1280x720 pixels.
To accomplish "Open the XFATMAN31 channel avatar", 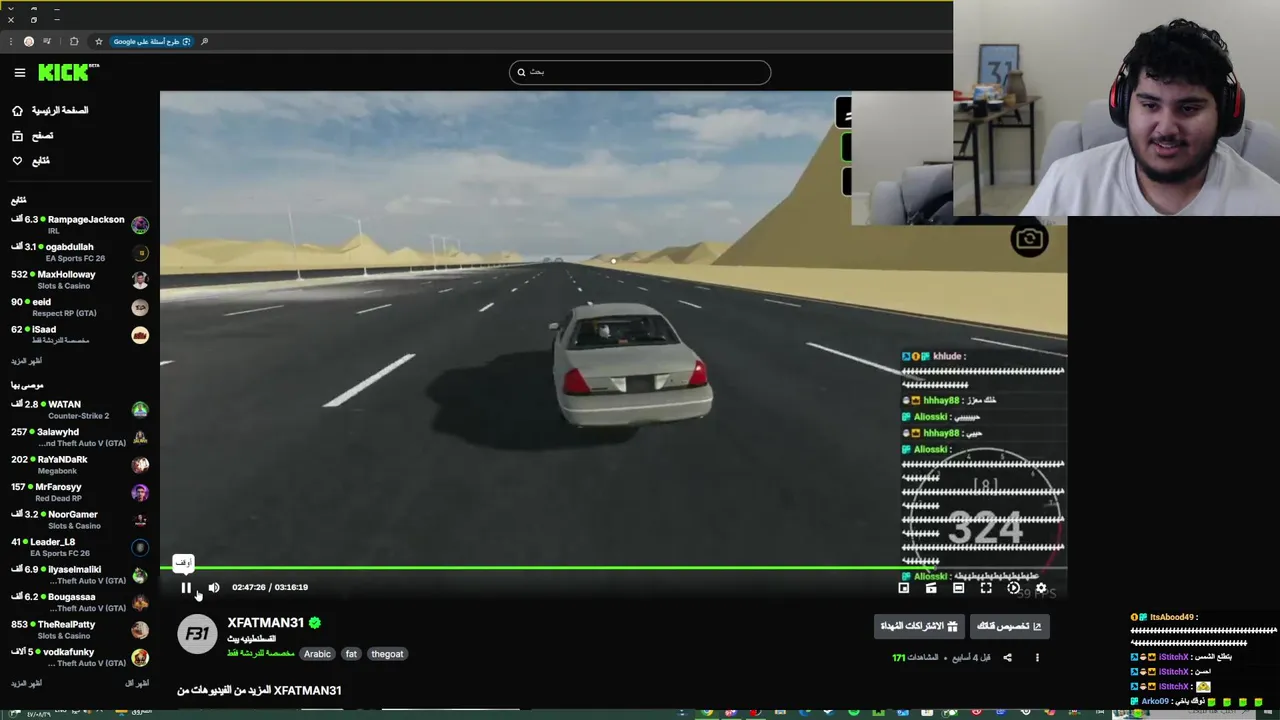I will (197, 634).
